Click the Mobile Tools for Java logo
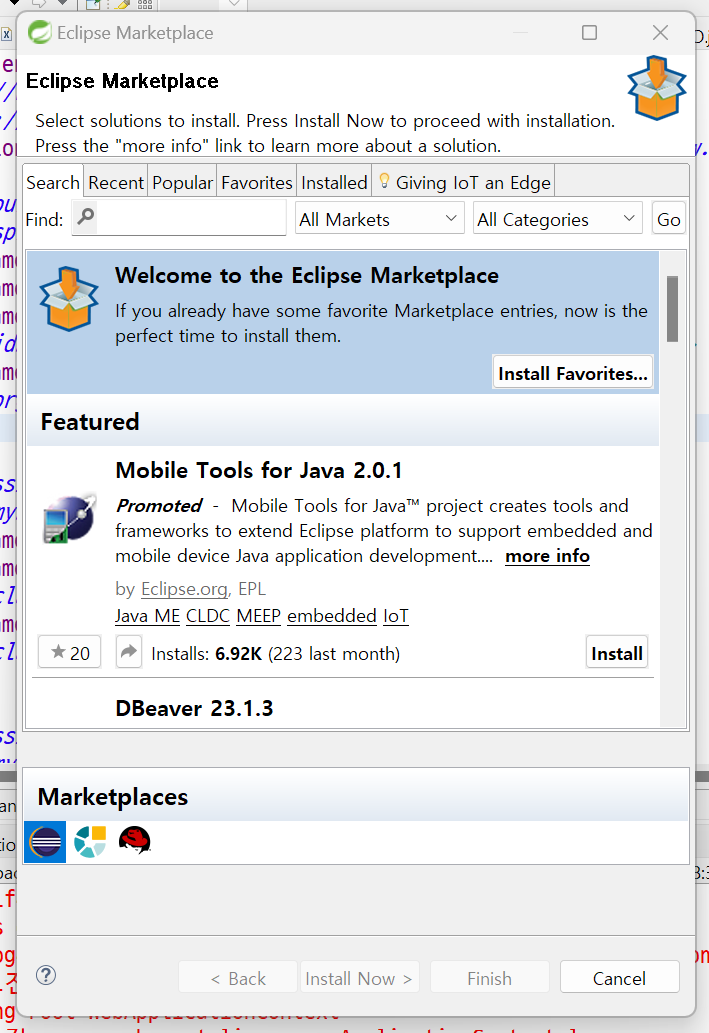The height and width of the screenshot is (1033, 709). (69, 518)
